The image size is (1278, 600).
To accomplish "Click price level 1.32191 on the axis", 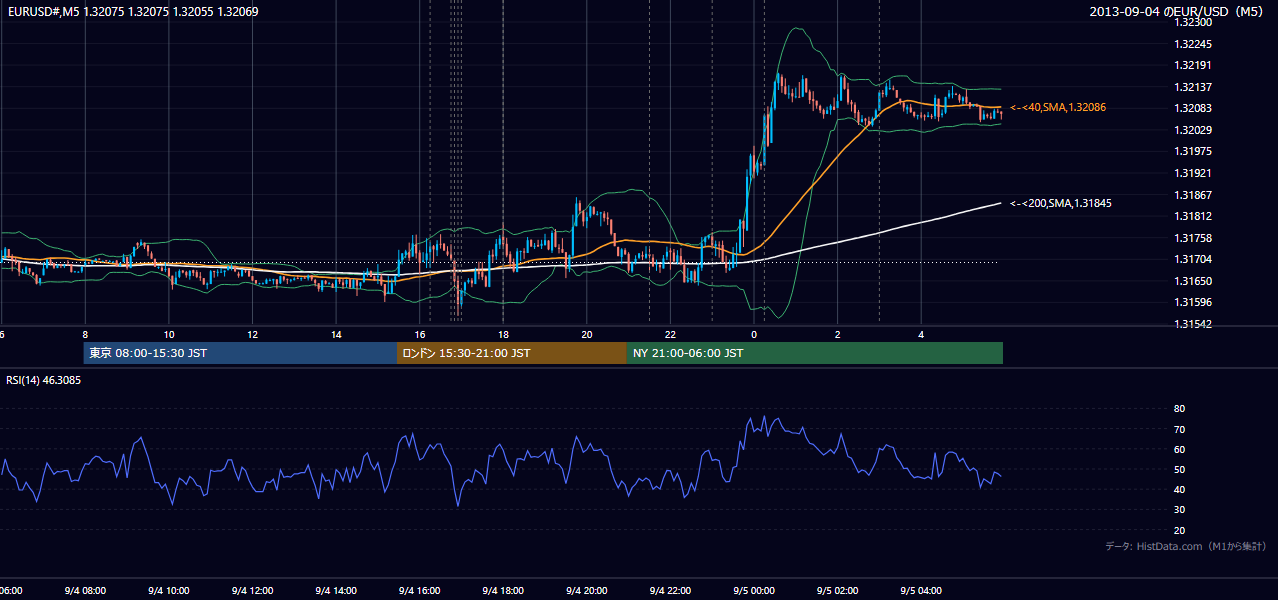I will 1192,65.
